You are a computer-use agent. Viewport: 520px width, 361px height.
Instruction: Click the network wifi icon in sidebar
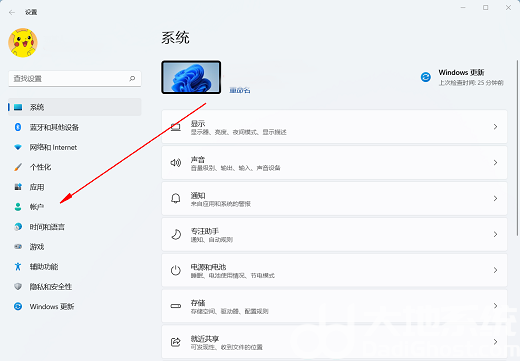[18, 147]
